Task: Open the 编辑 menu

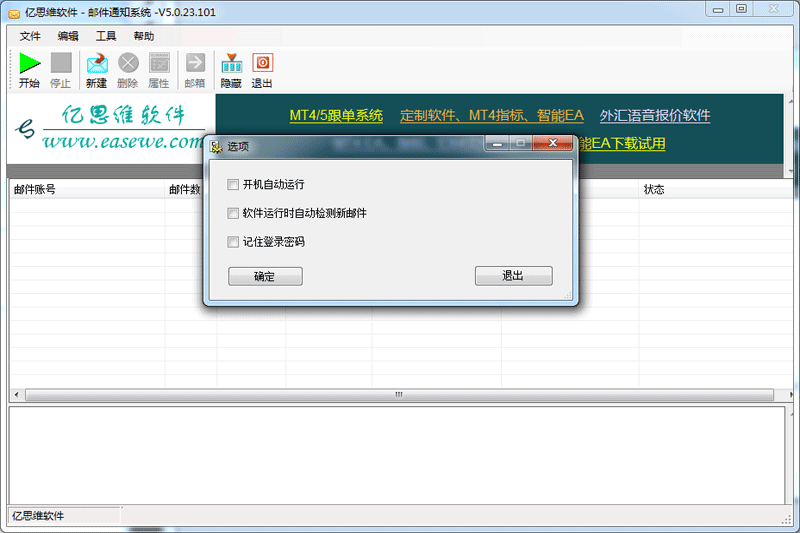Action: pyautogui.click(x=68, y=36)
